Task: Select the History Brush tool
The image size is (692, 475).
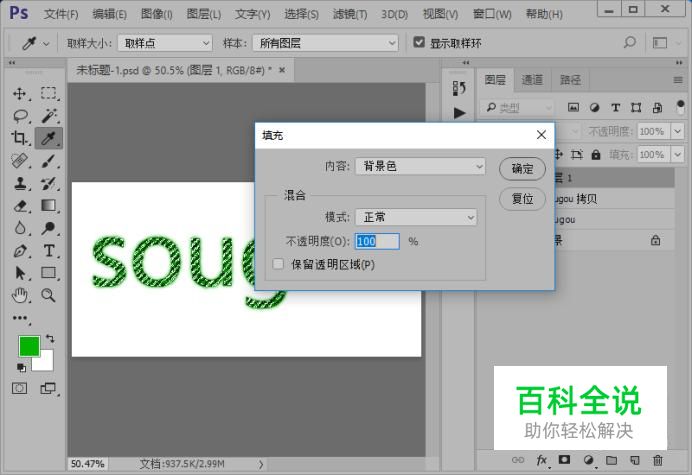Action: [x=49, y=183]
